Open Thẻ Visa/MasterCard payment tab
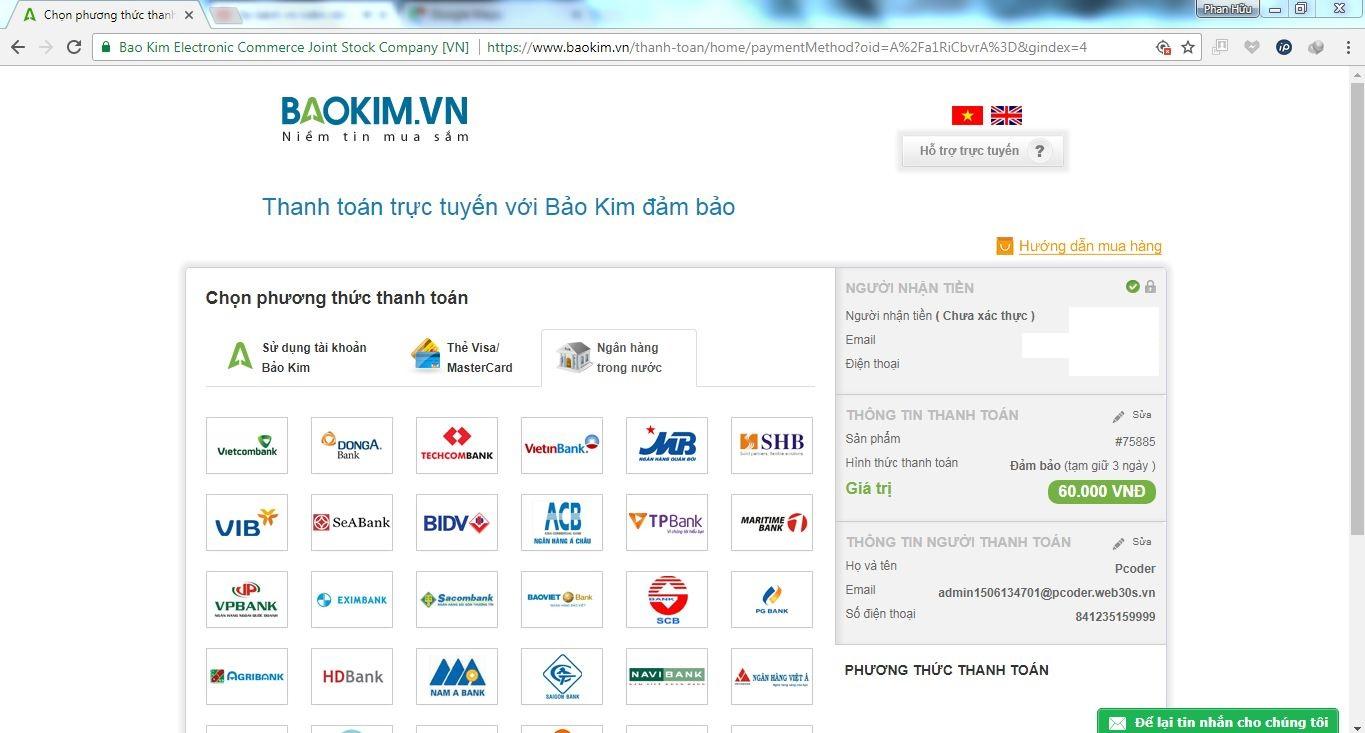 point(462,357)
